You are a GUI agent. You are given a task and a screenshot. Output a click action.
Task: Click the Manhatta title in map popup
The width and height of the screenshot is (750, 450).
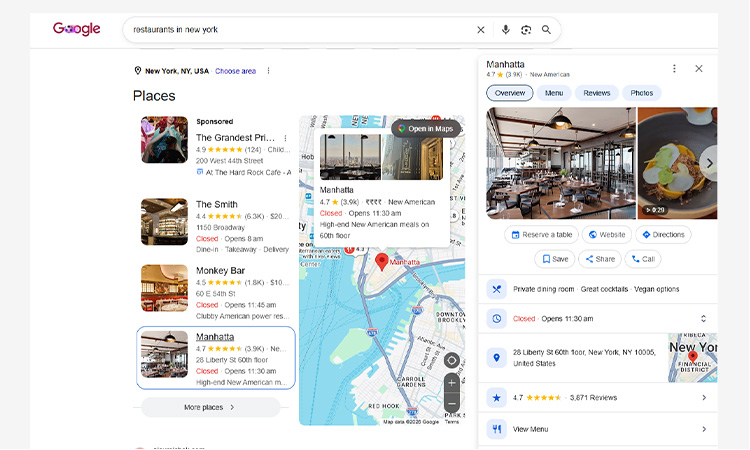[x=336, y=190]
